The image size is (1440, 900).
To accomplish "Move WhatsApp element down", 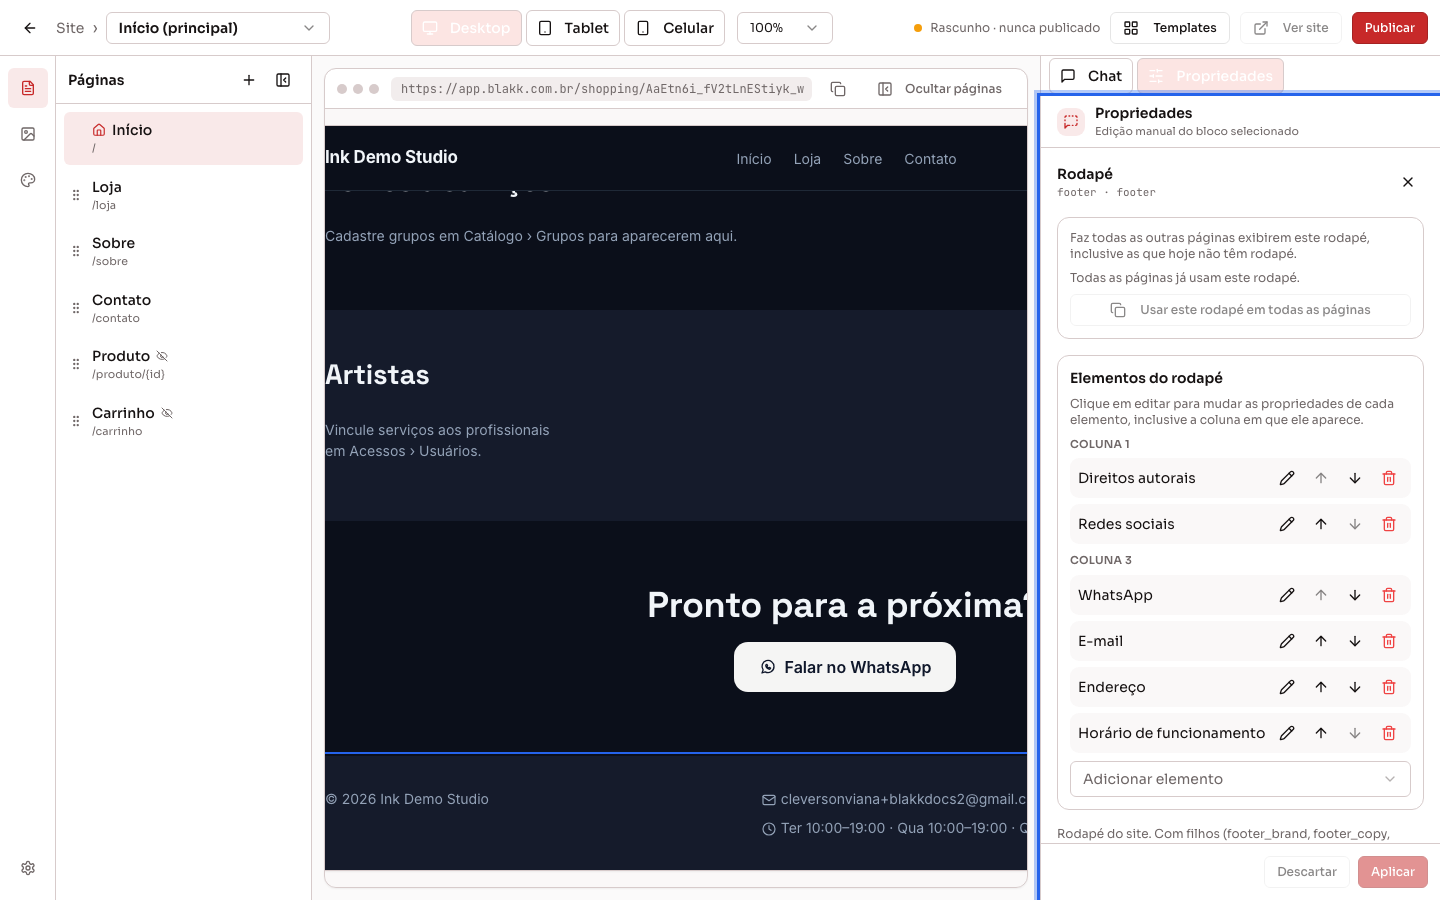I will [1355, 595].
